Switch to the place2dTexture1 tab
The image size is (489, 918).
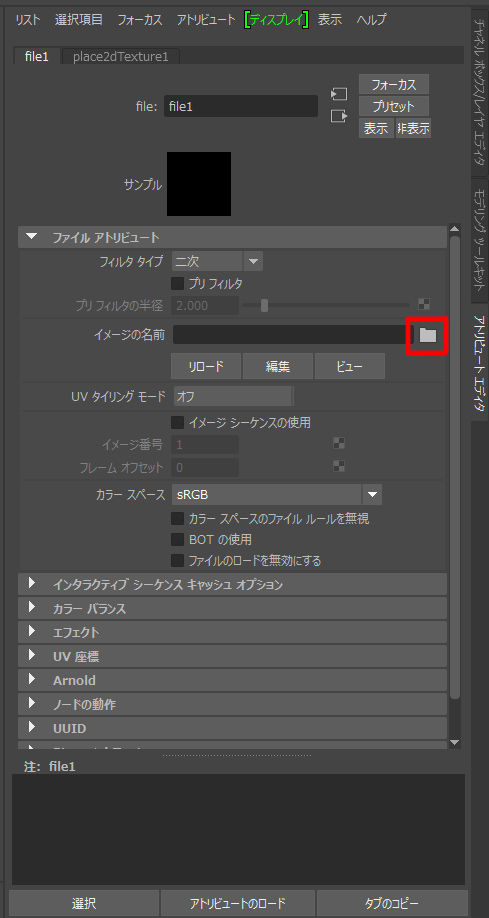(121, 56)
